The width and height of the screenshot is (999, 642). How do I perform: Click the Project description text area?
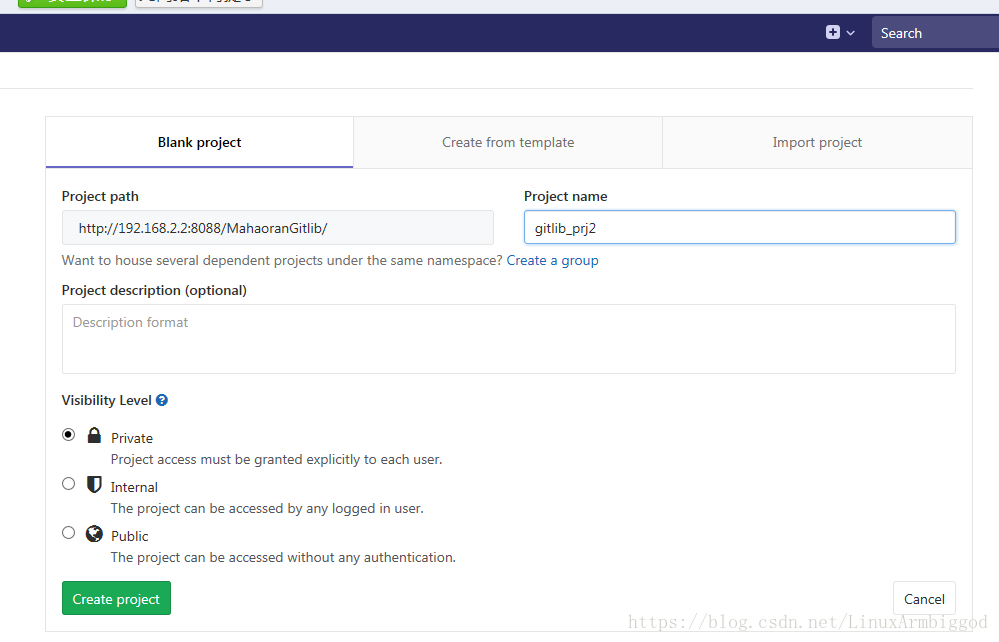508,339
